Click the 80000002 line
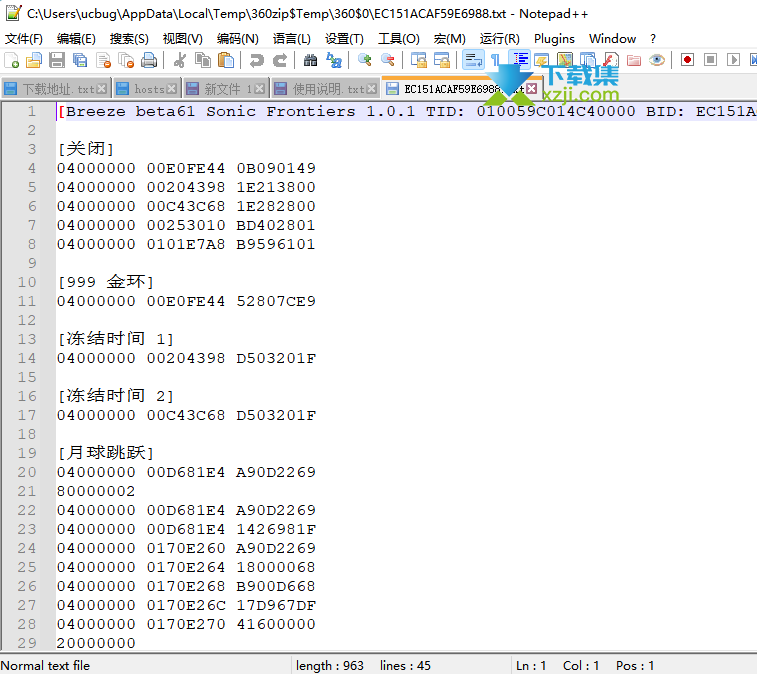Screen dimensions: 757x674 point(96,491)
